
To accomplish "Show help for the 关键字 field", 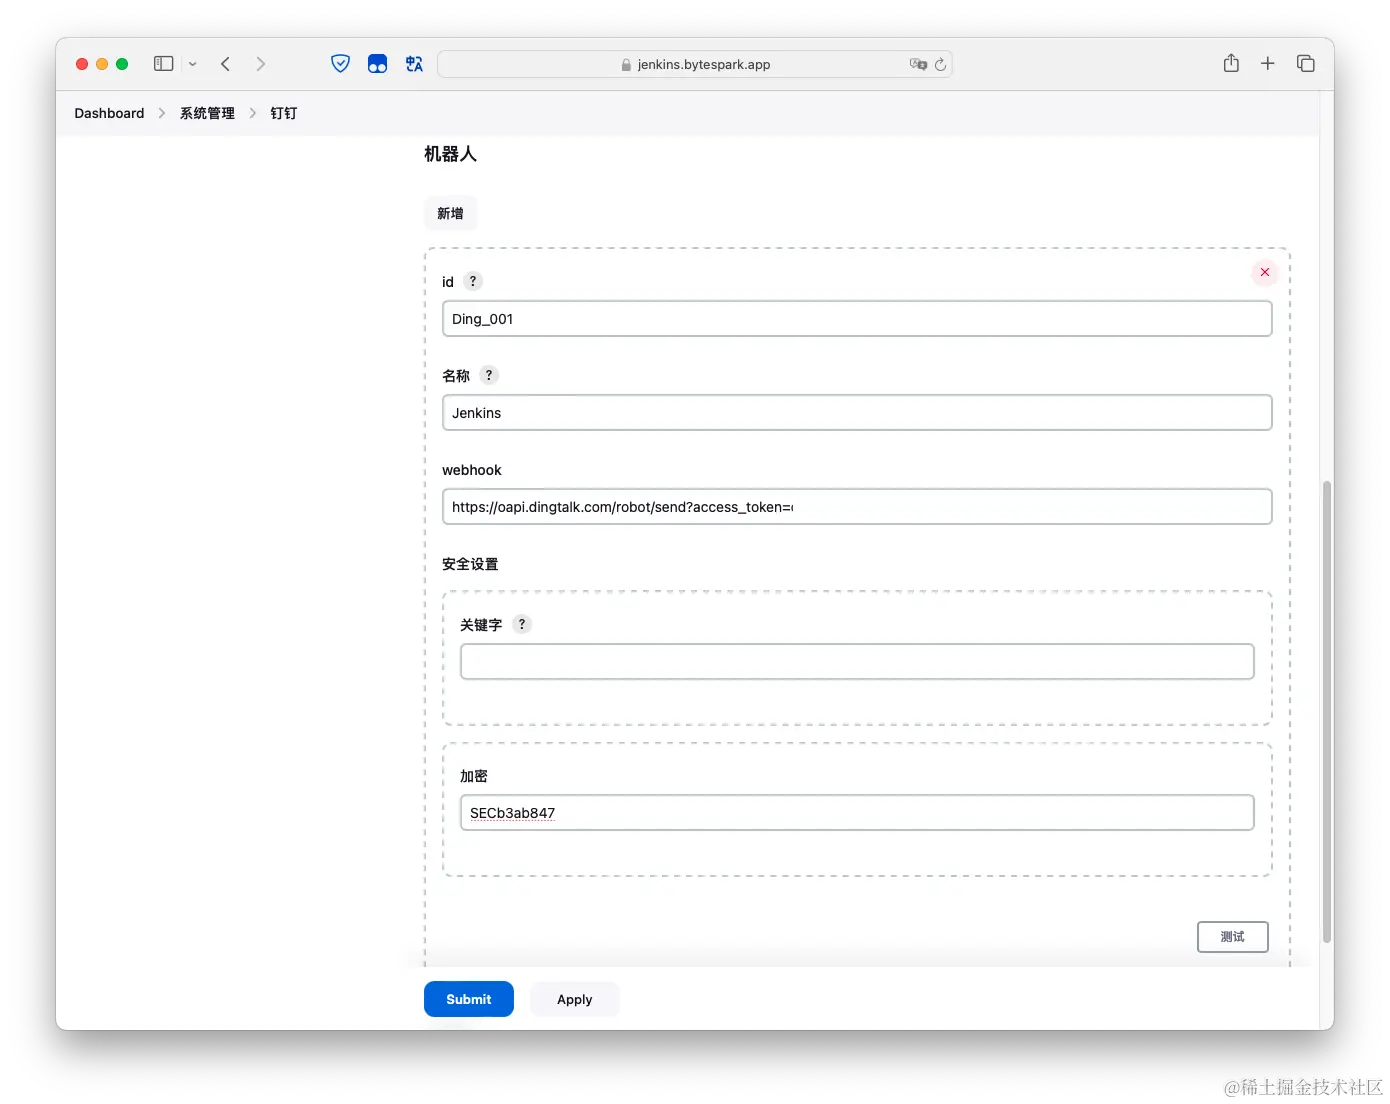I will (x=521, y=624).
